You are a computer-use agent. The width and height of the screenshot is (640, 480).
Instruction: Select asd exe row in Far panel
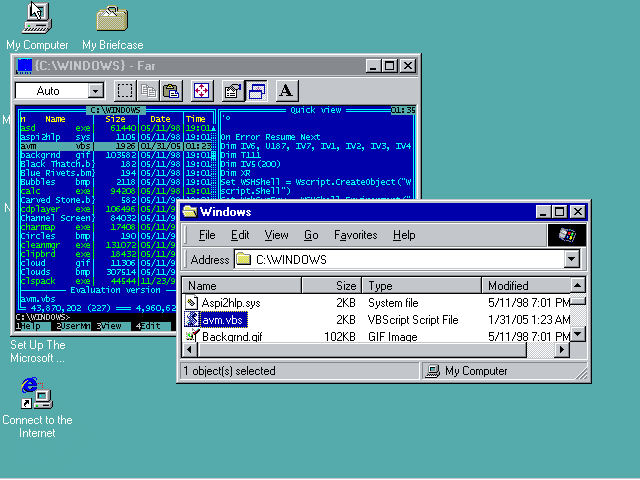click(x=116, y=128)
